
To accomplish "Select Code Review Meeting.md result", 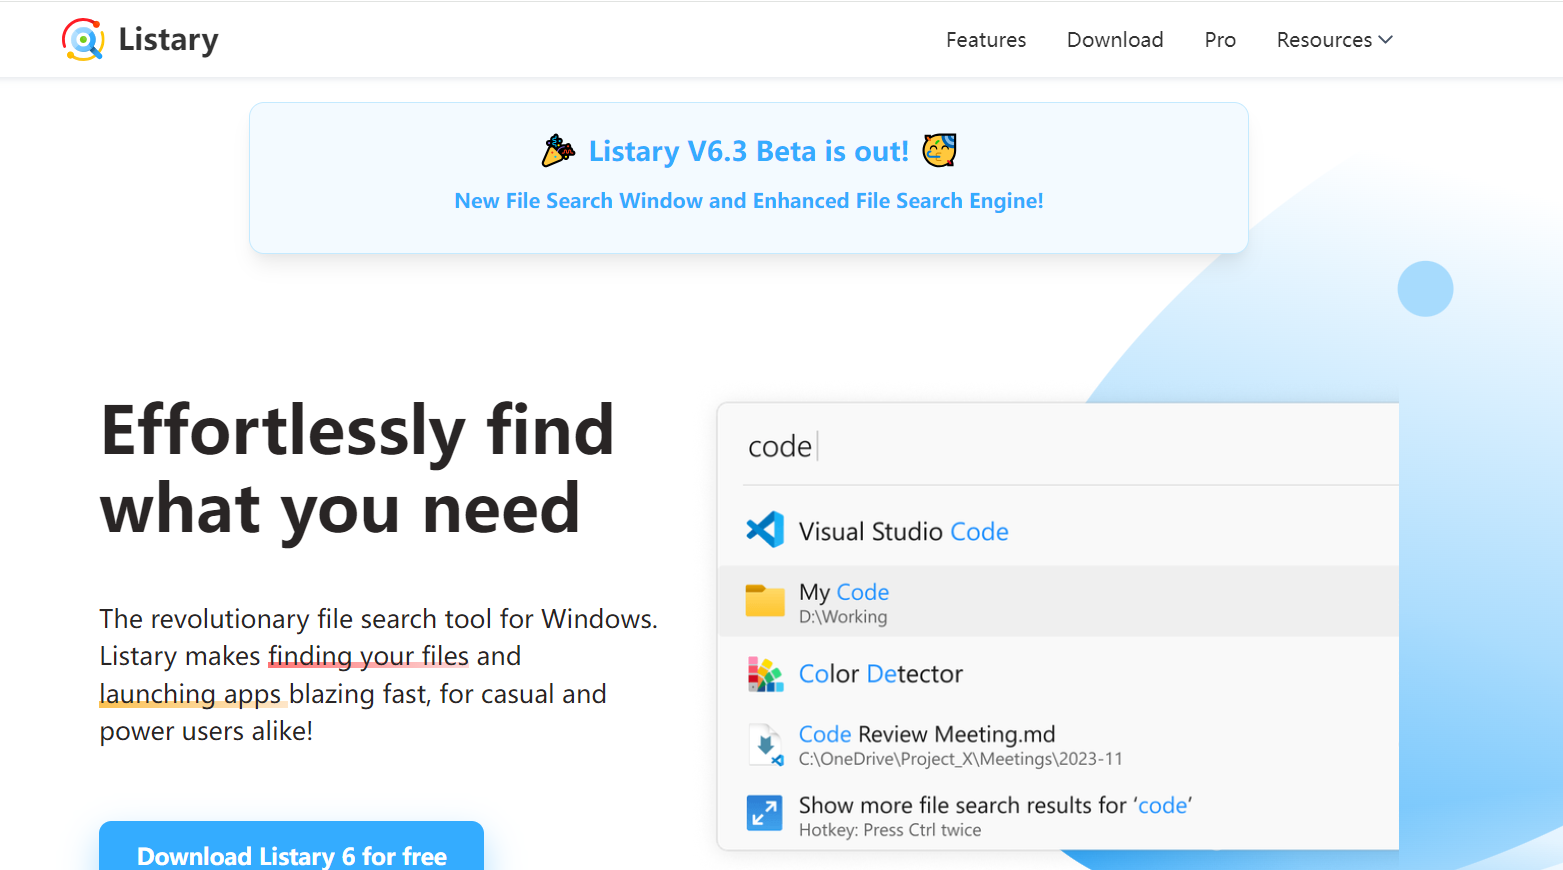I will pos(1058,745).
